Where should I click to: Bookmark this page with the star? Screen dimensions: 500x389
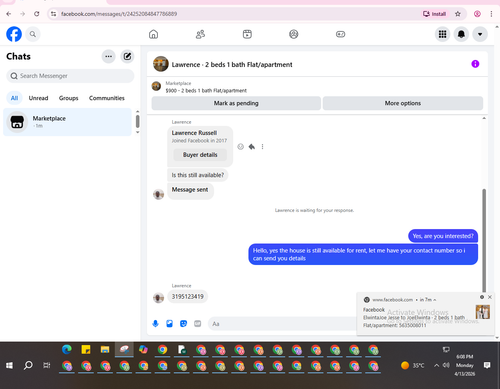[x=458, y=14]
